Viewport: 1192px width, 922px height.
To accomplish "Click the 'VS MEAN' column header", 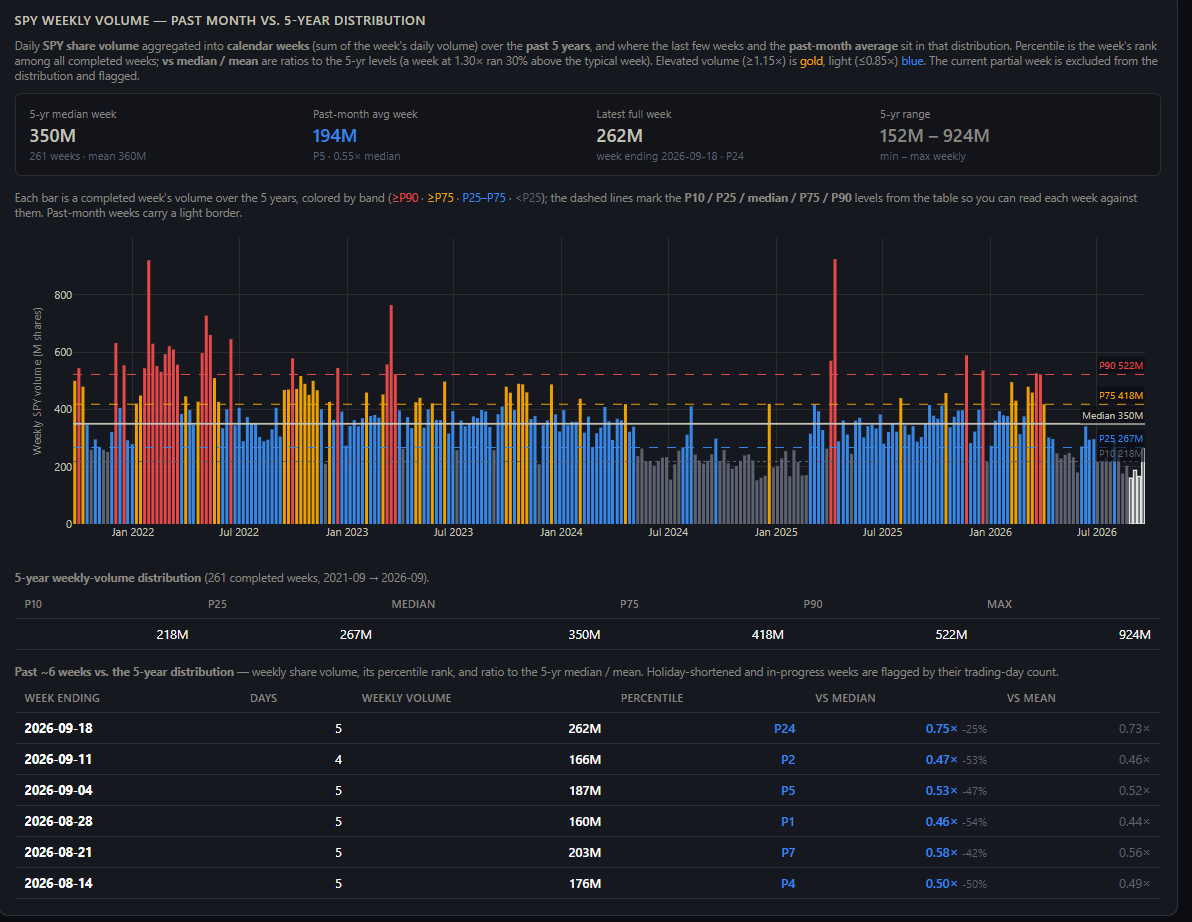I will (1031, 698).
